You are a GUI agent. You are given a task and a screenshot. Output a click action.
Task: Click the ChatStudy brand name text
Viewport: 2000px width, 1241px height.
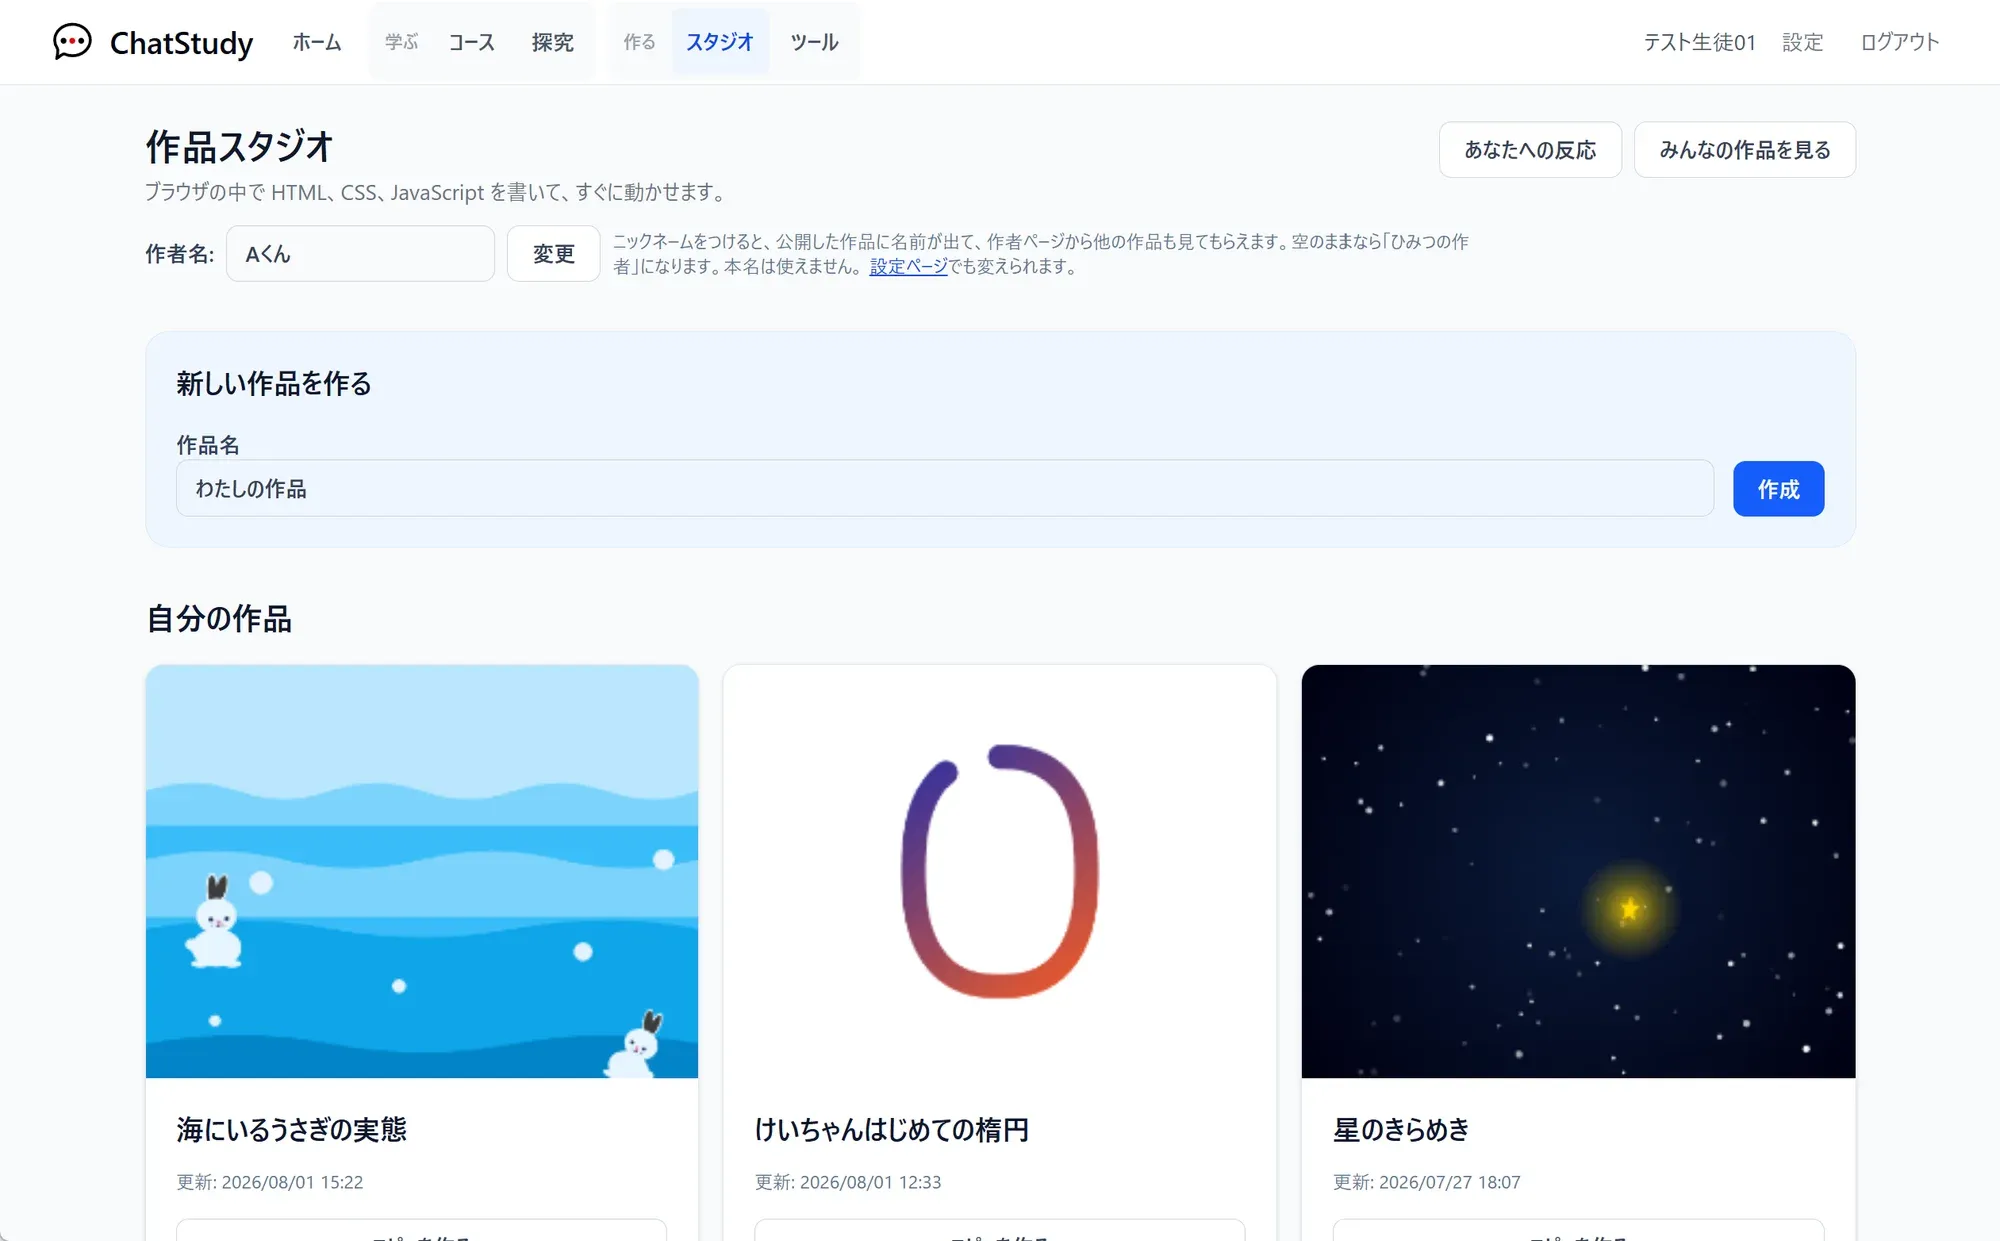point(181,43)
